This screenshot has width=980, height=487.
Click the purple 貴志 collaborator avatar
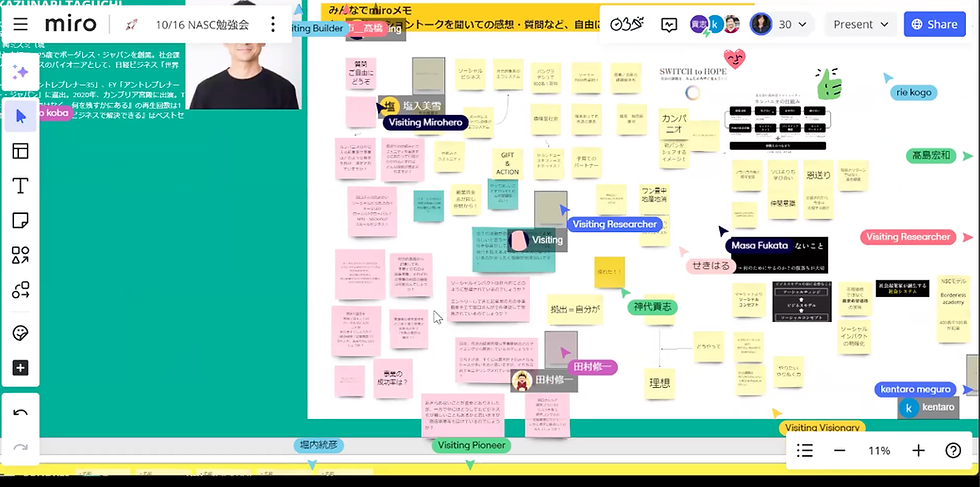coord(698,24)
